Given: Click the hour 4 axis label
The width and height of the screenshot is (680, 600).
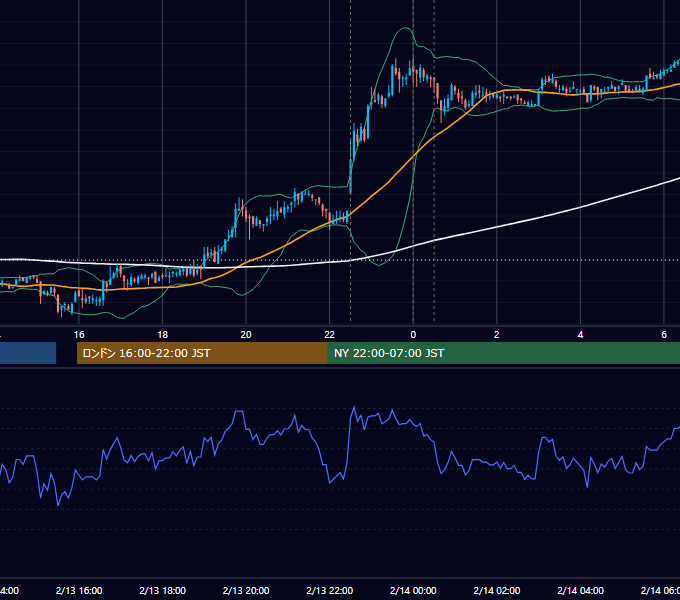Looking at the screenshot, I should tap(580, 335).
